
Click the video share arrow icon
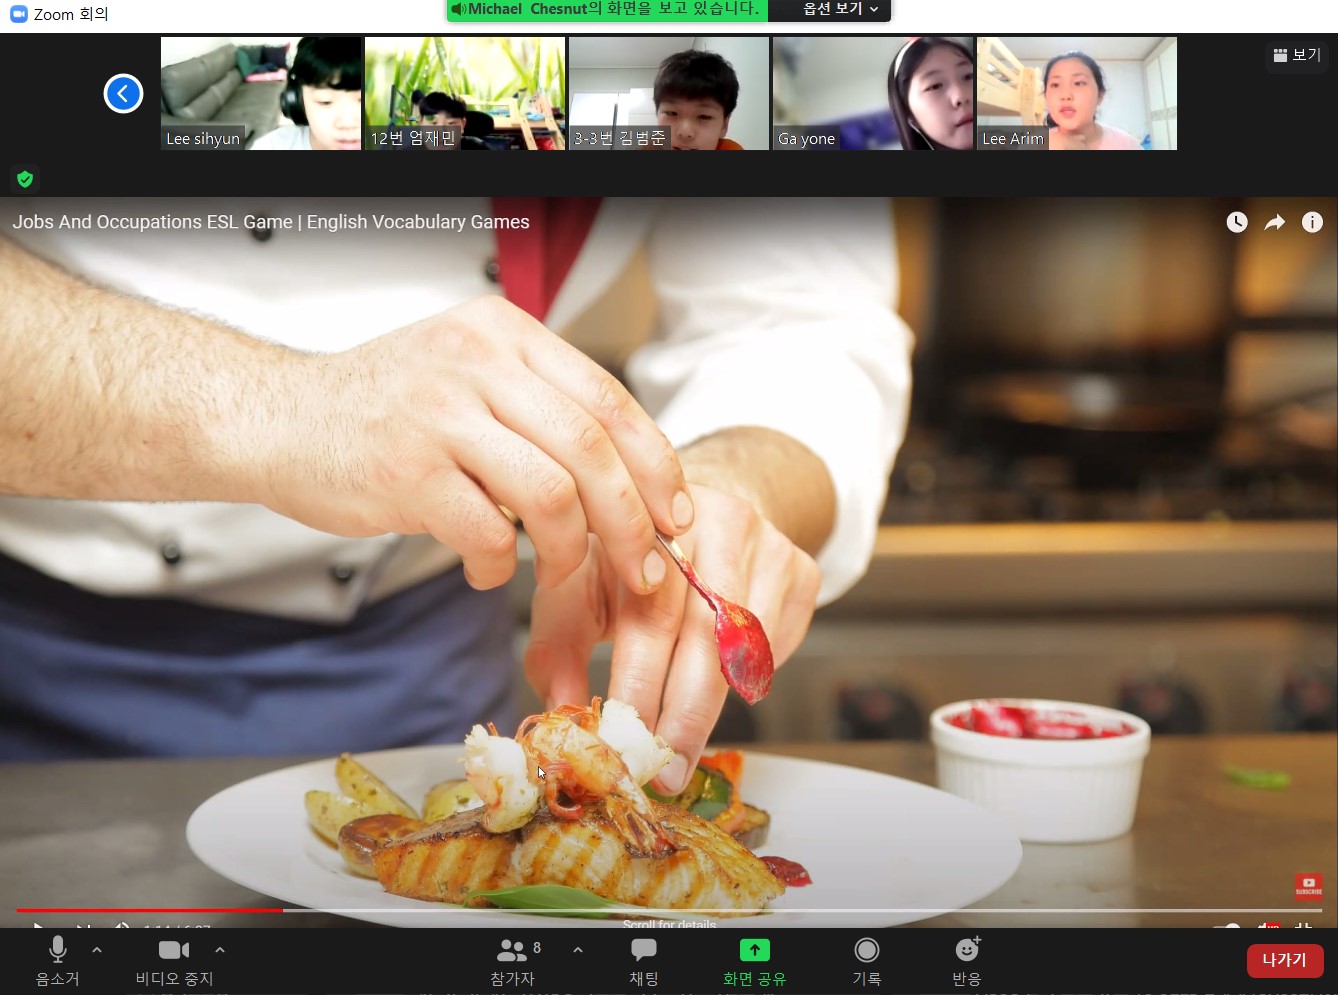(1274, 222)
